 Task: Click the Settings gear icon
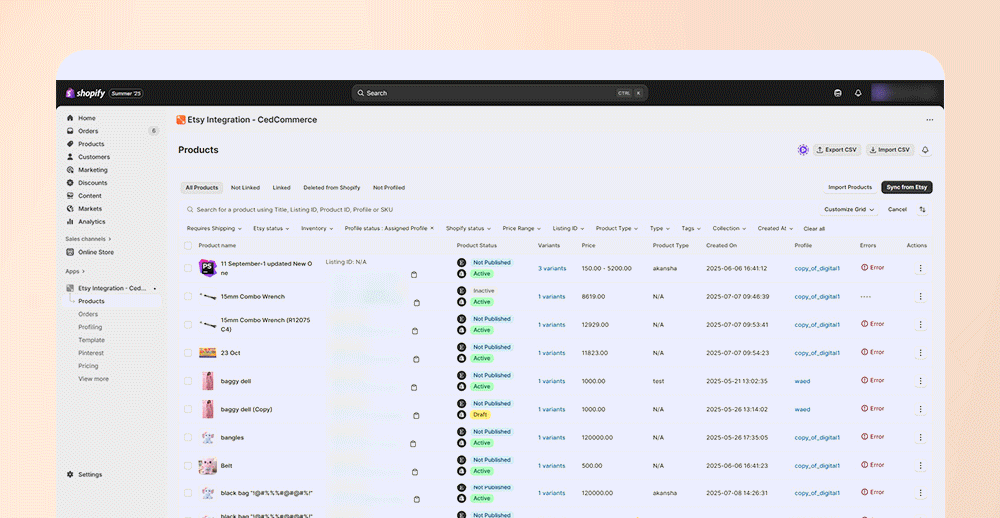70,475
